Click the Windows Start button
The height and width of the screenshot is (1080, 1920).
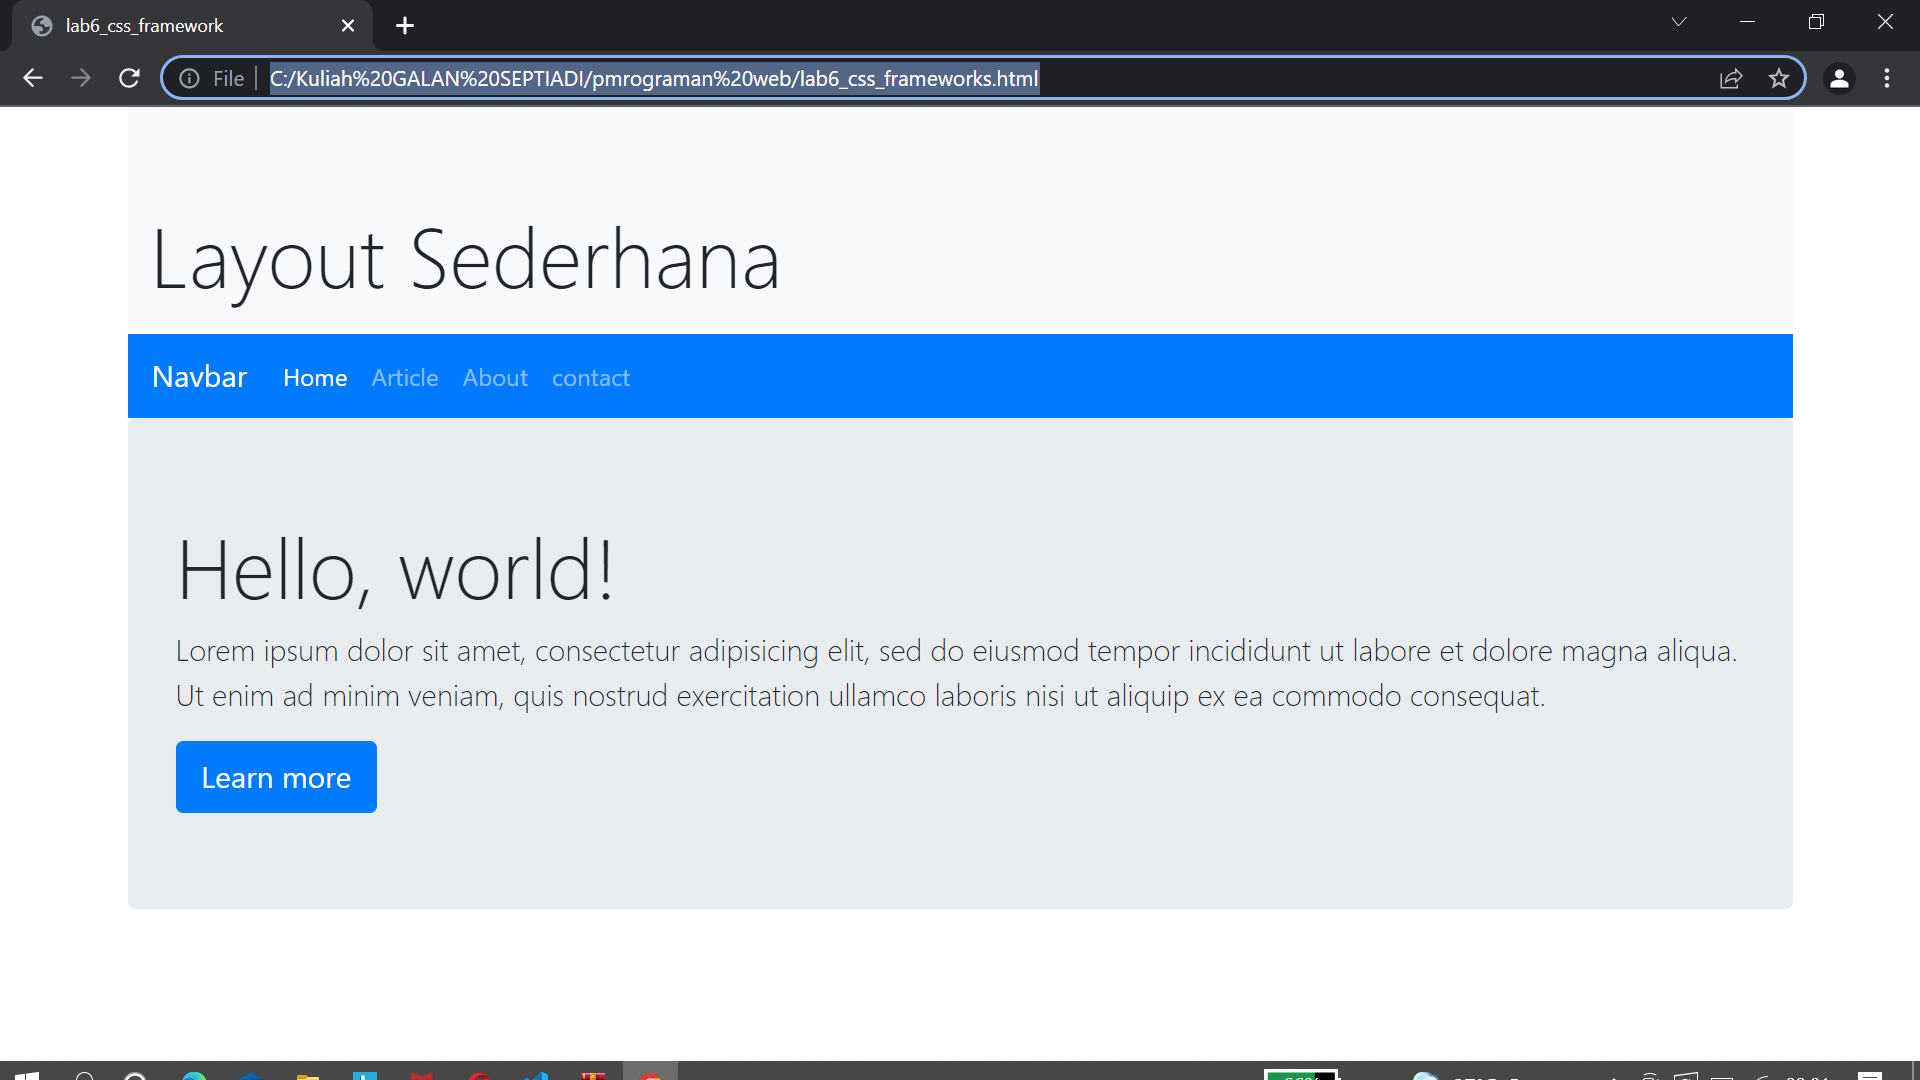coord(25,1075)
